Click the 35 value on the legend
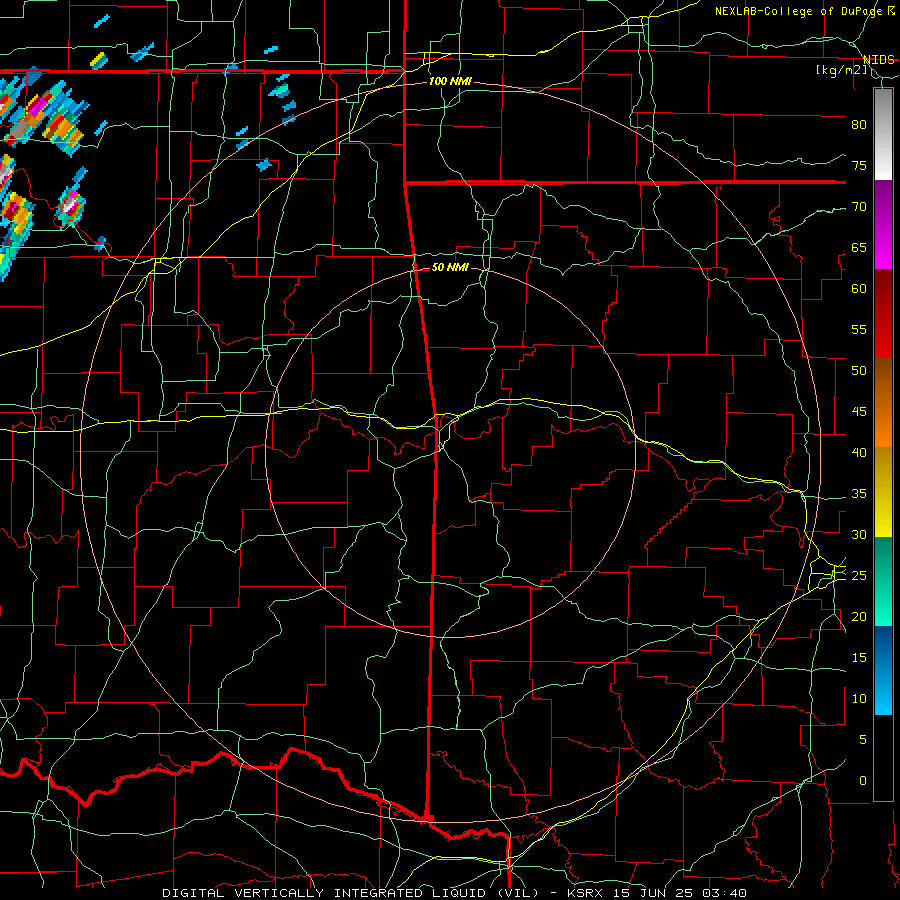900x900 pixels. tap(859, 494)
